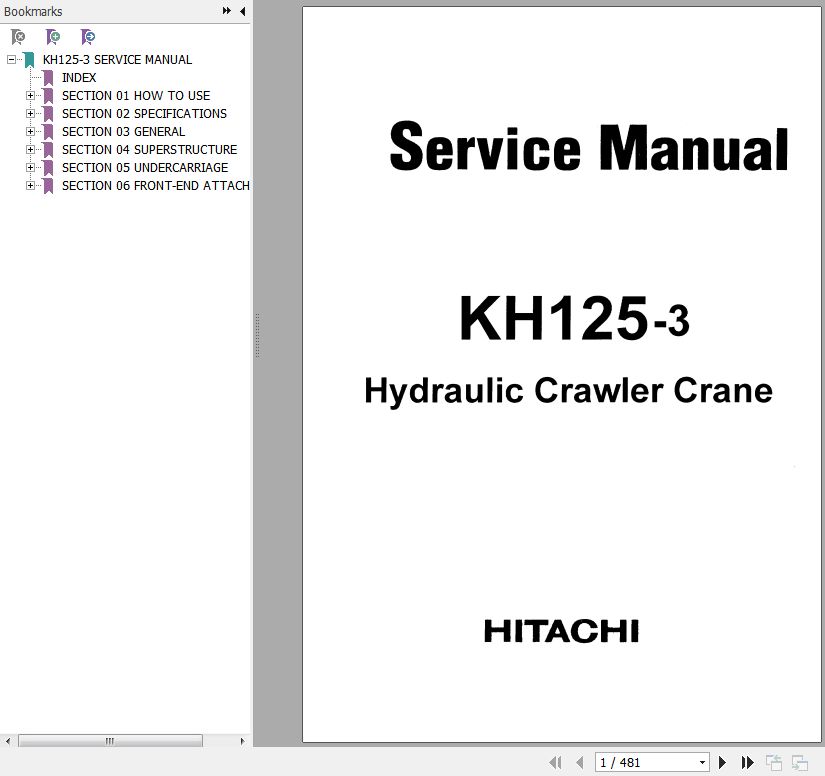Open SECTION 03 GENERAL bookmark

pos(123,132)
